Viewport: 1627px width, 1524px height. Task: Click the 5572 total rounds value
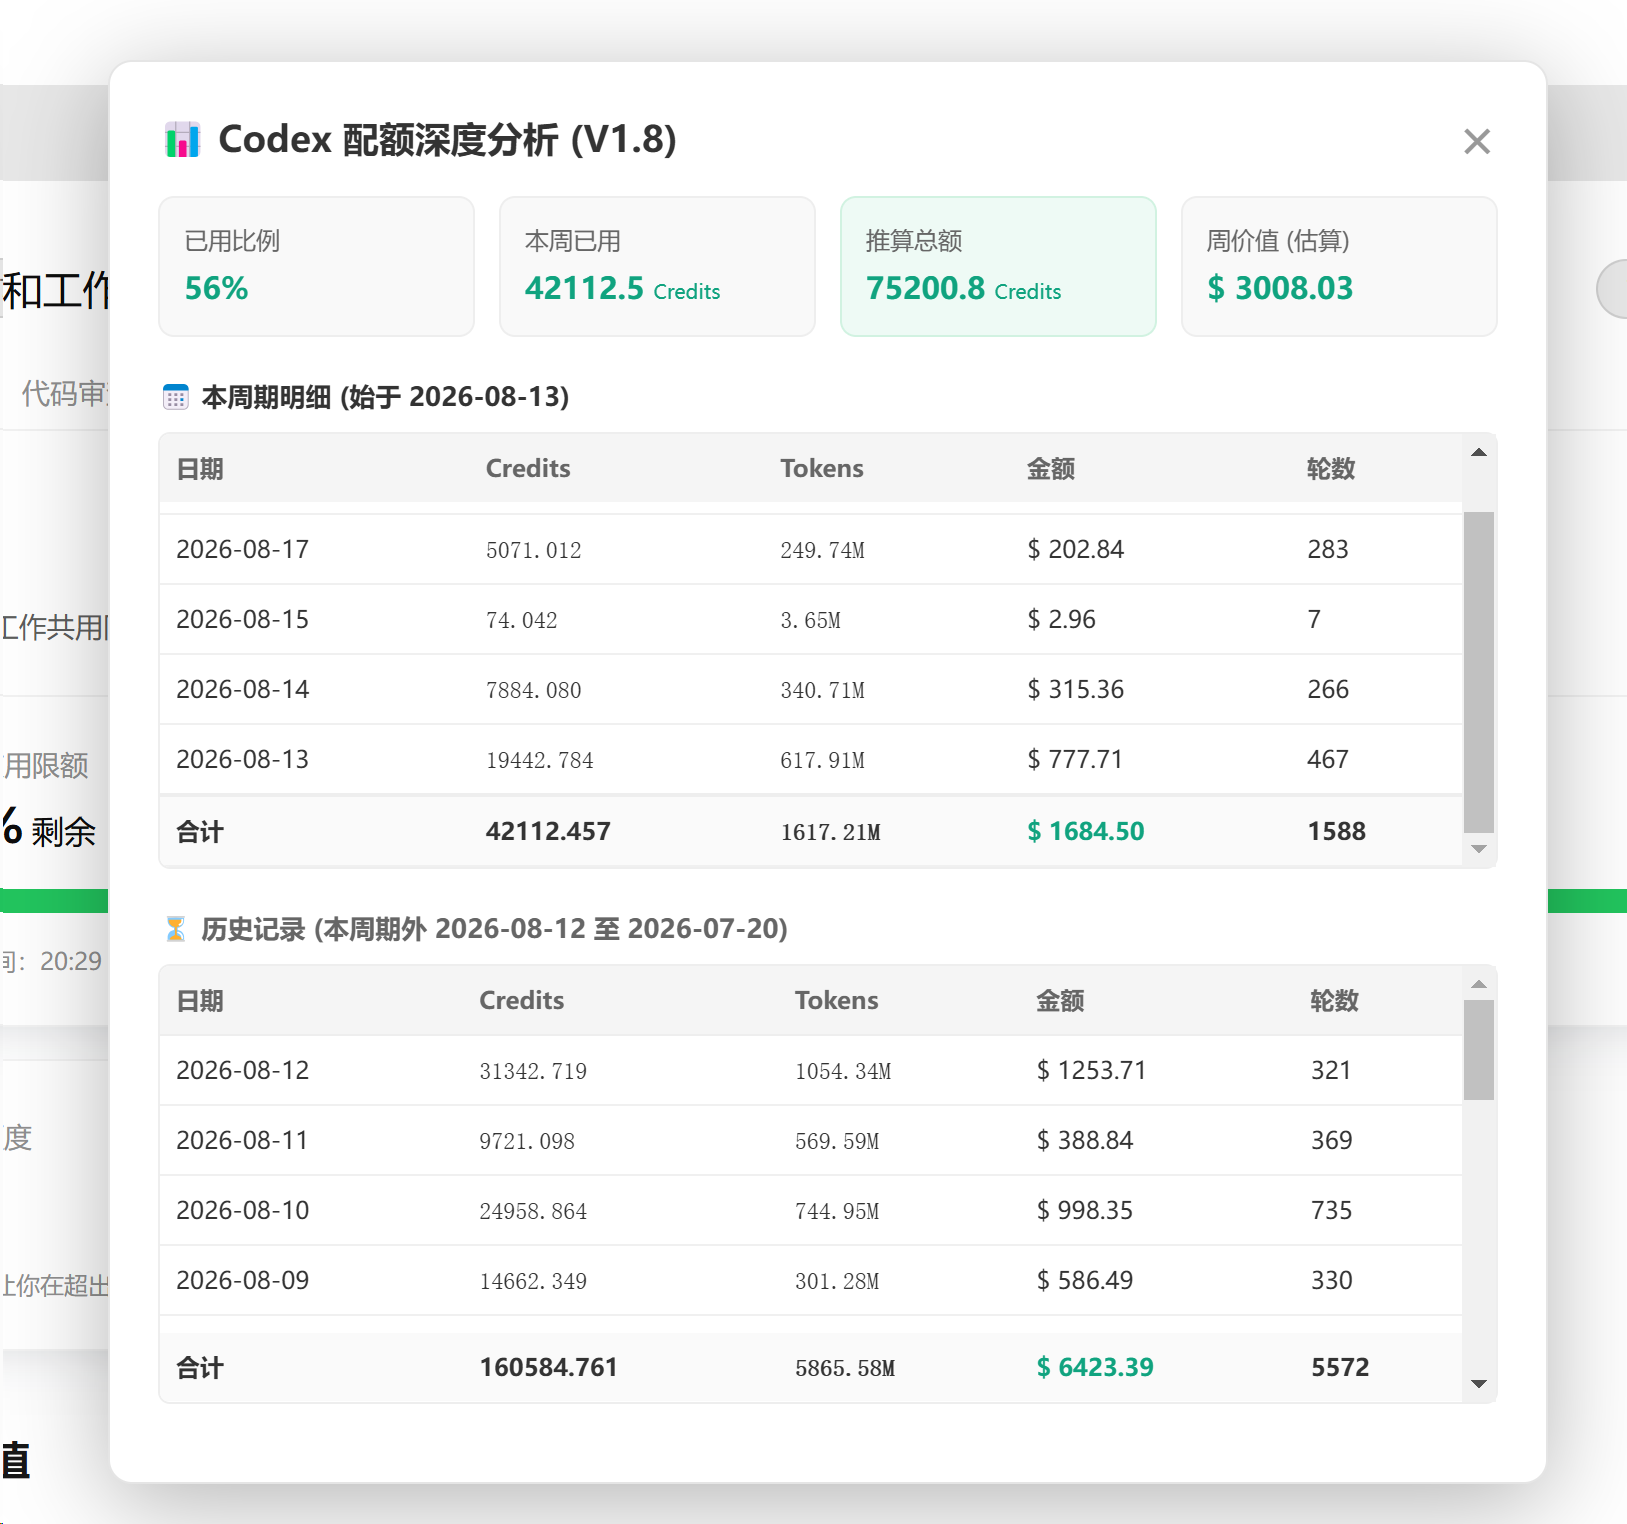(1340, 1367)
